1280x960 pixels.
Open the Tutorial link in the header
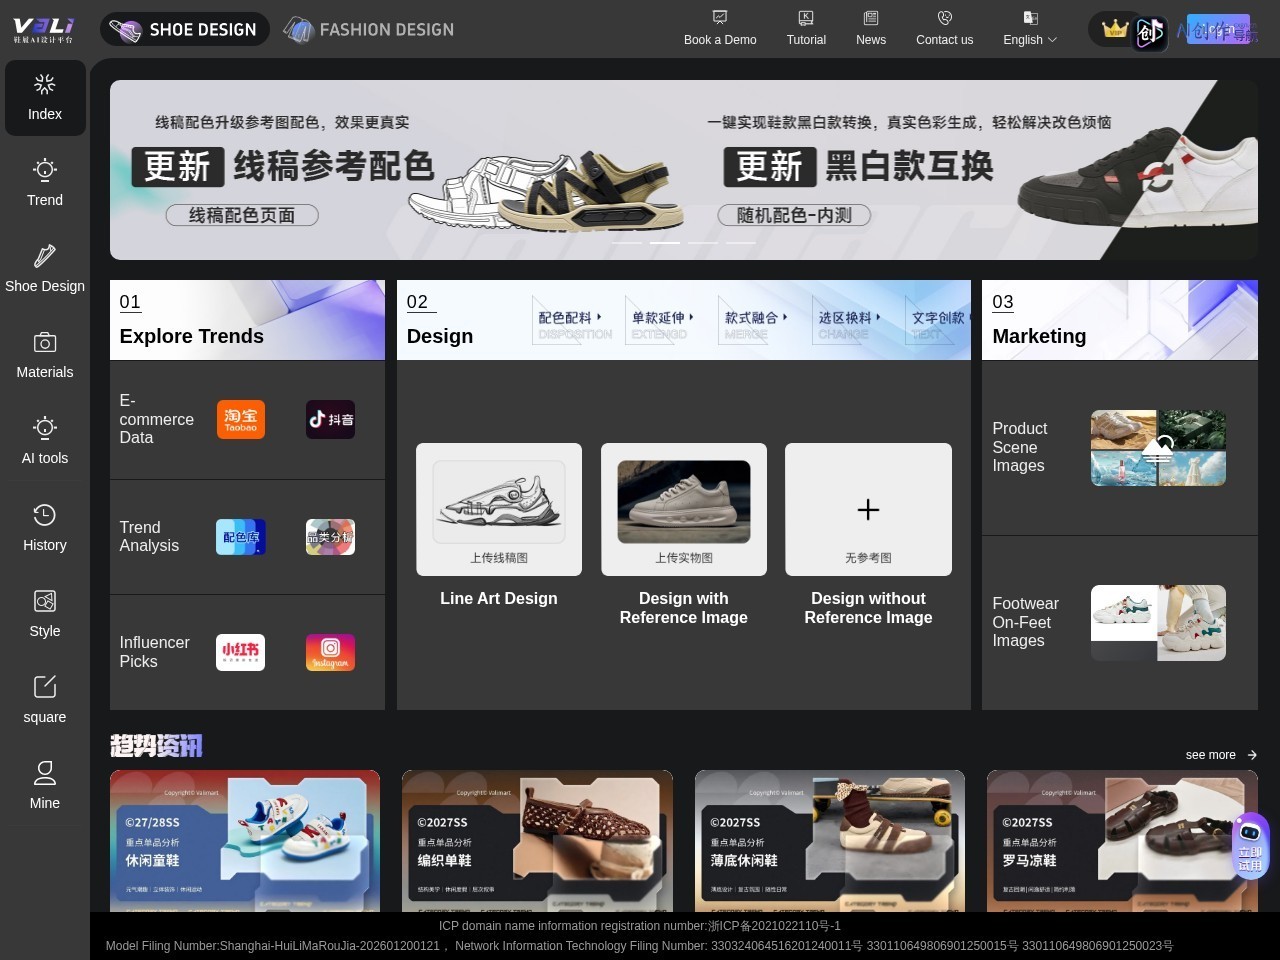806,29
